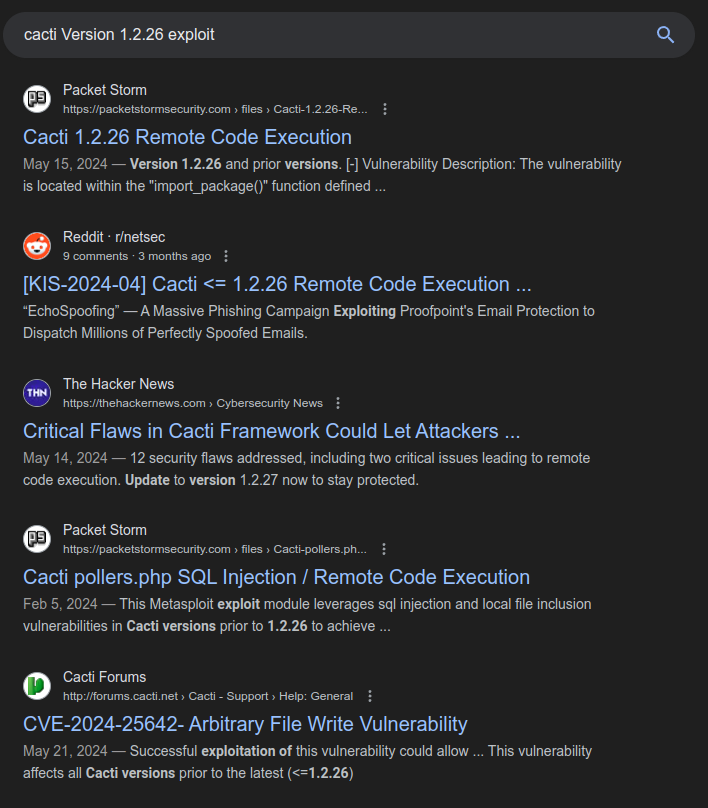Click the thehackernews.com breadcrumb URL

click(193, 403)
